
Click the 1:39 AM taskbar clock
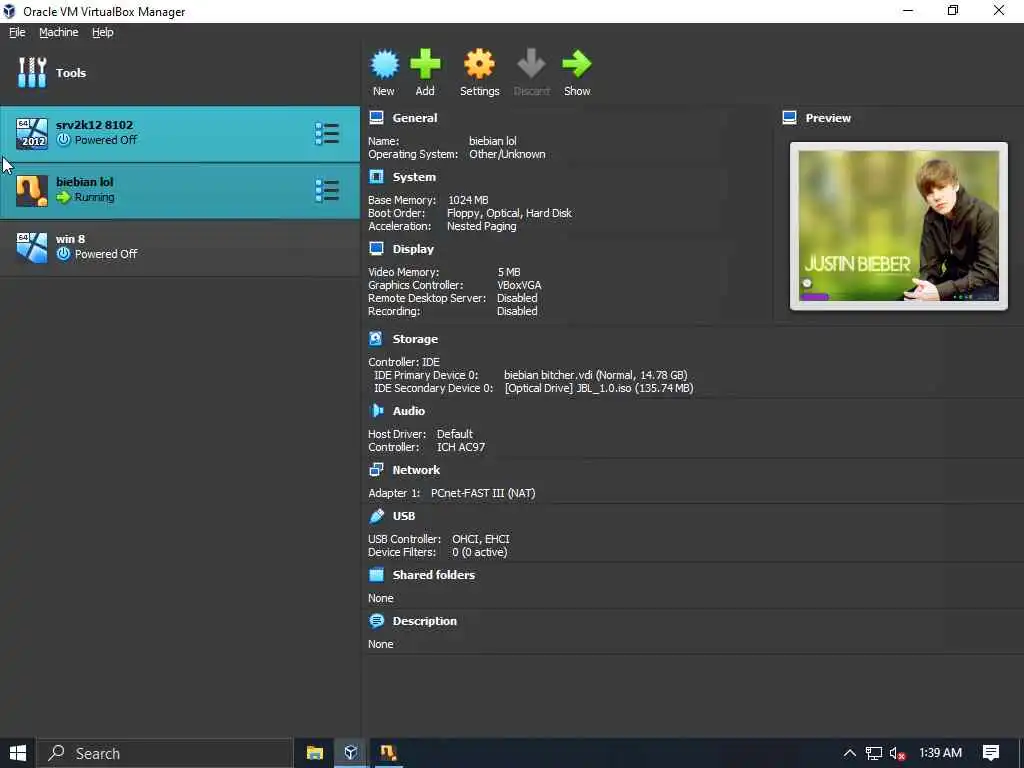pos(940,753)
